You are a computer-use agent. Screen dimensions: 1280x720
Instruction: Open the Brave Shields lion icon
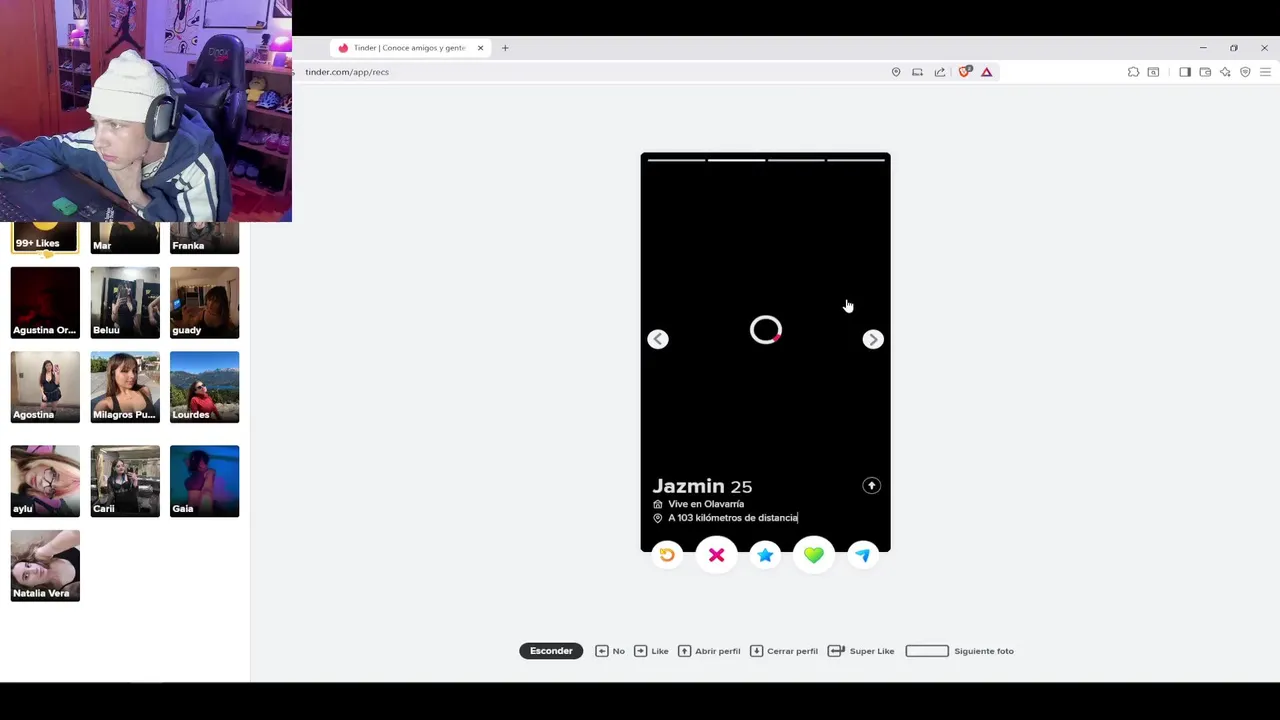pos(965,72)
